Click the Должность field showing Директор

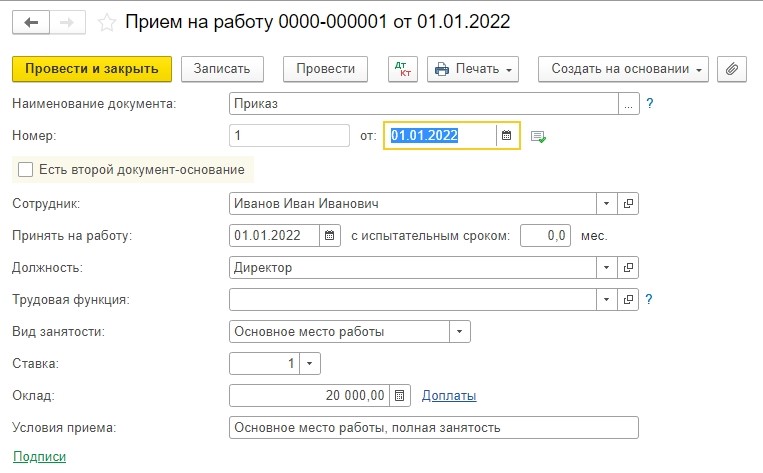click(413, 268)
